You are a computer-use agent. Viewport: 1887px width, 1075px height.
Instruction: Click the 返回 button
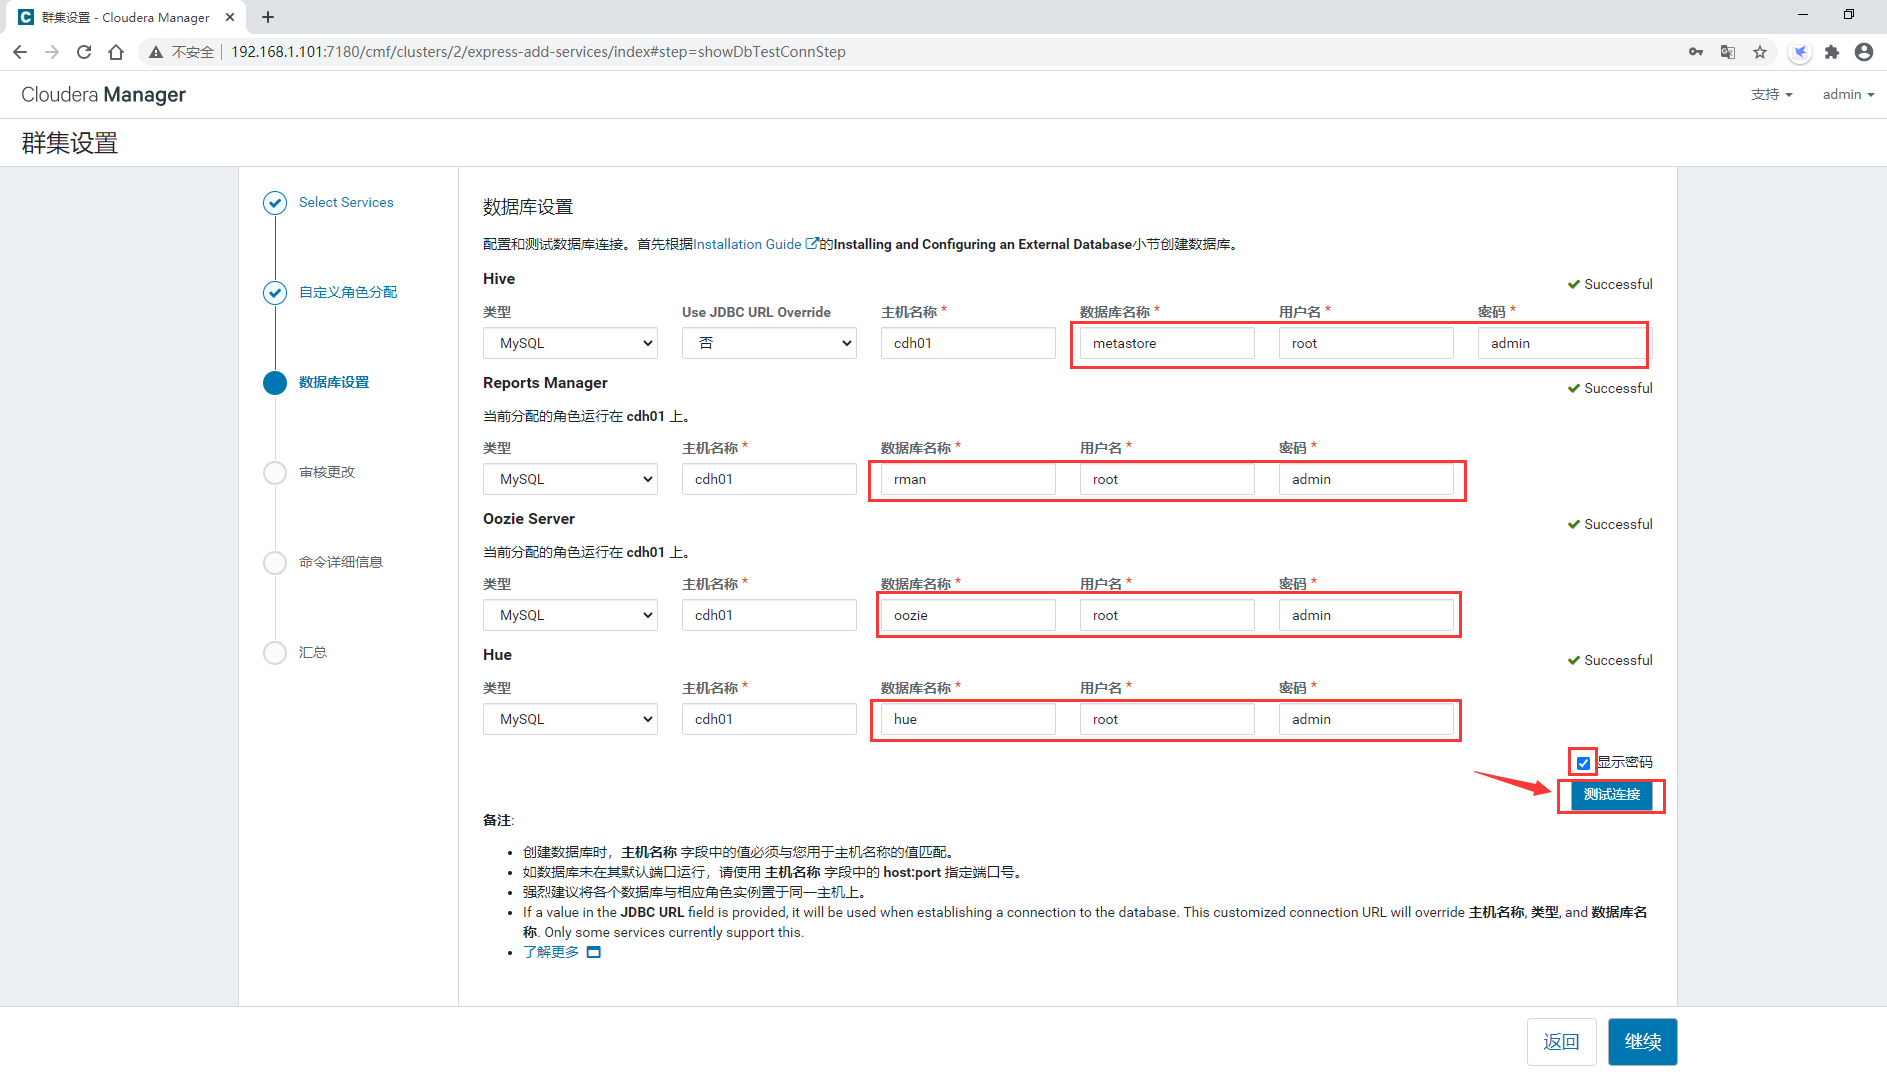(1561, 1042)
